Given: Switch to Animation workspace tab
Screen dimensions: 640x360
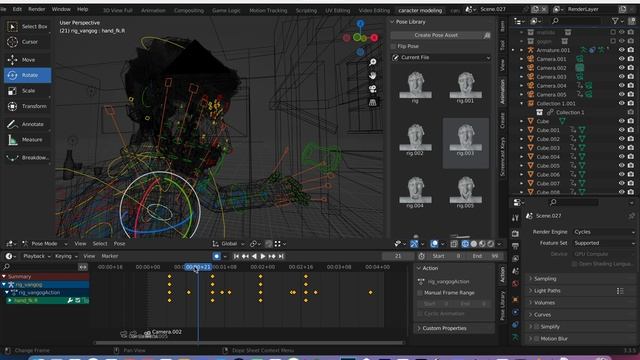Looking at the screenshot, I should click(153, 11).
